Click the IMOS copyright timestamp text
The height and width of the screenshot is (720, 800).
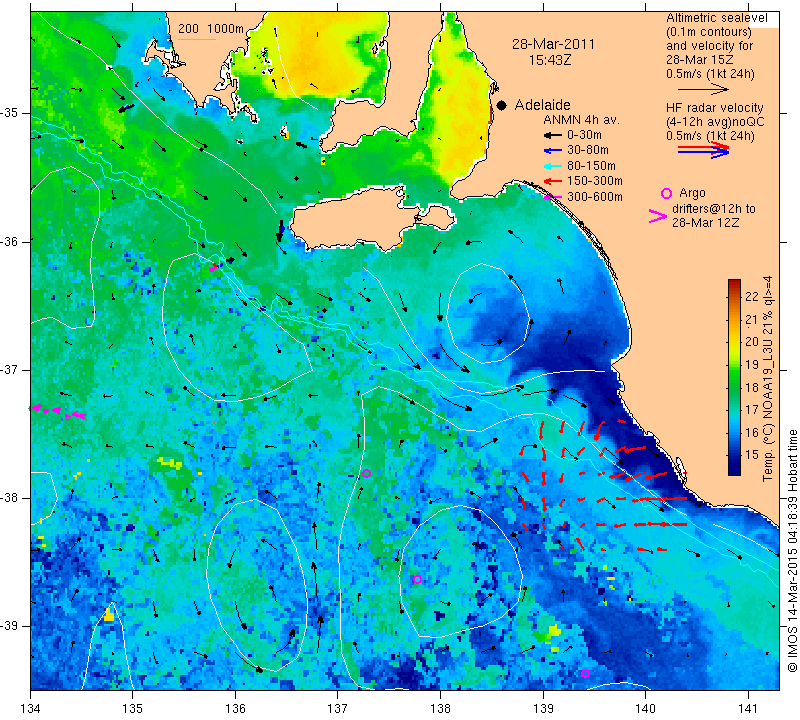point(792,551)
